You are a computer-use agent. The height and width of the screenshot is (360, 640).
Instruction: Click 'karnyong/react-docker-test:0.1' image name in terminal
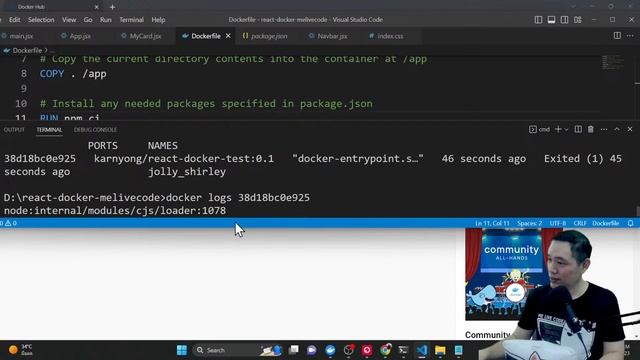point(184,159)
